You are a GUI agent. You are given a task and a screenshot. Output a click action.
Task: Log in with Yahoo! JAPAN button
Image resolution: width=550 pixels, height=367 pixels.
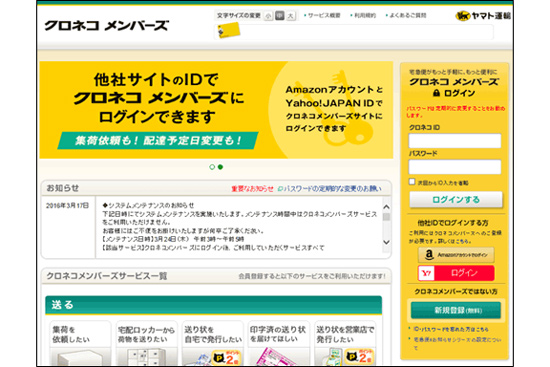tap(456, 273)
